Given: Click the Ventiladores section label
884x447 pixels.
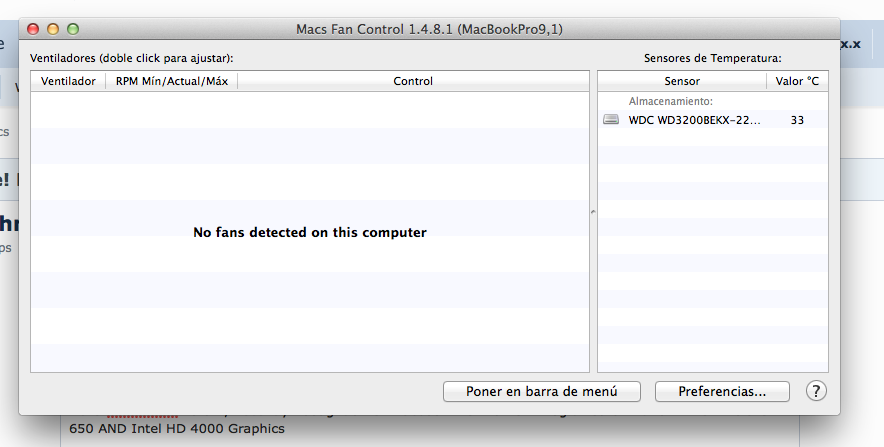Looking at the screenshot, I should click(x=132, y=58).
